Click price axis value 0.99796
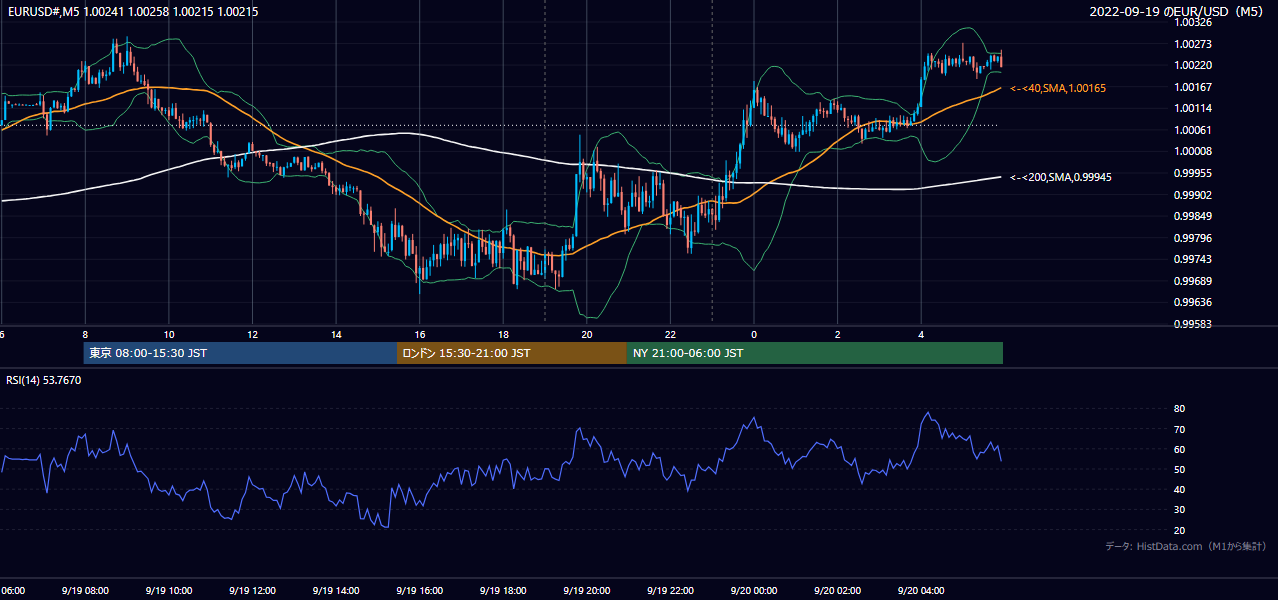The image size is (1278, 600). pos(1191,238)
